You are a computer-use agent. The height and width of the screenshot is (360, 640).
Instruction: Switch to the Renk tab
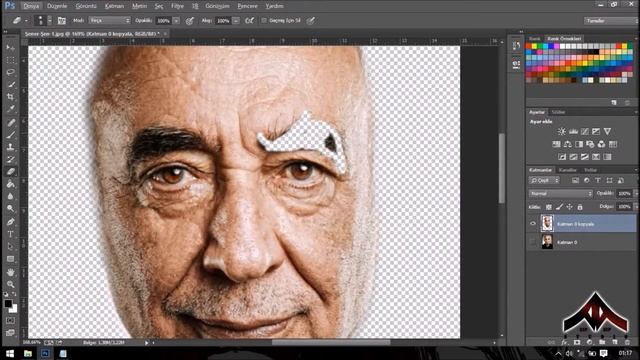pos(534,38)
